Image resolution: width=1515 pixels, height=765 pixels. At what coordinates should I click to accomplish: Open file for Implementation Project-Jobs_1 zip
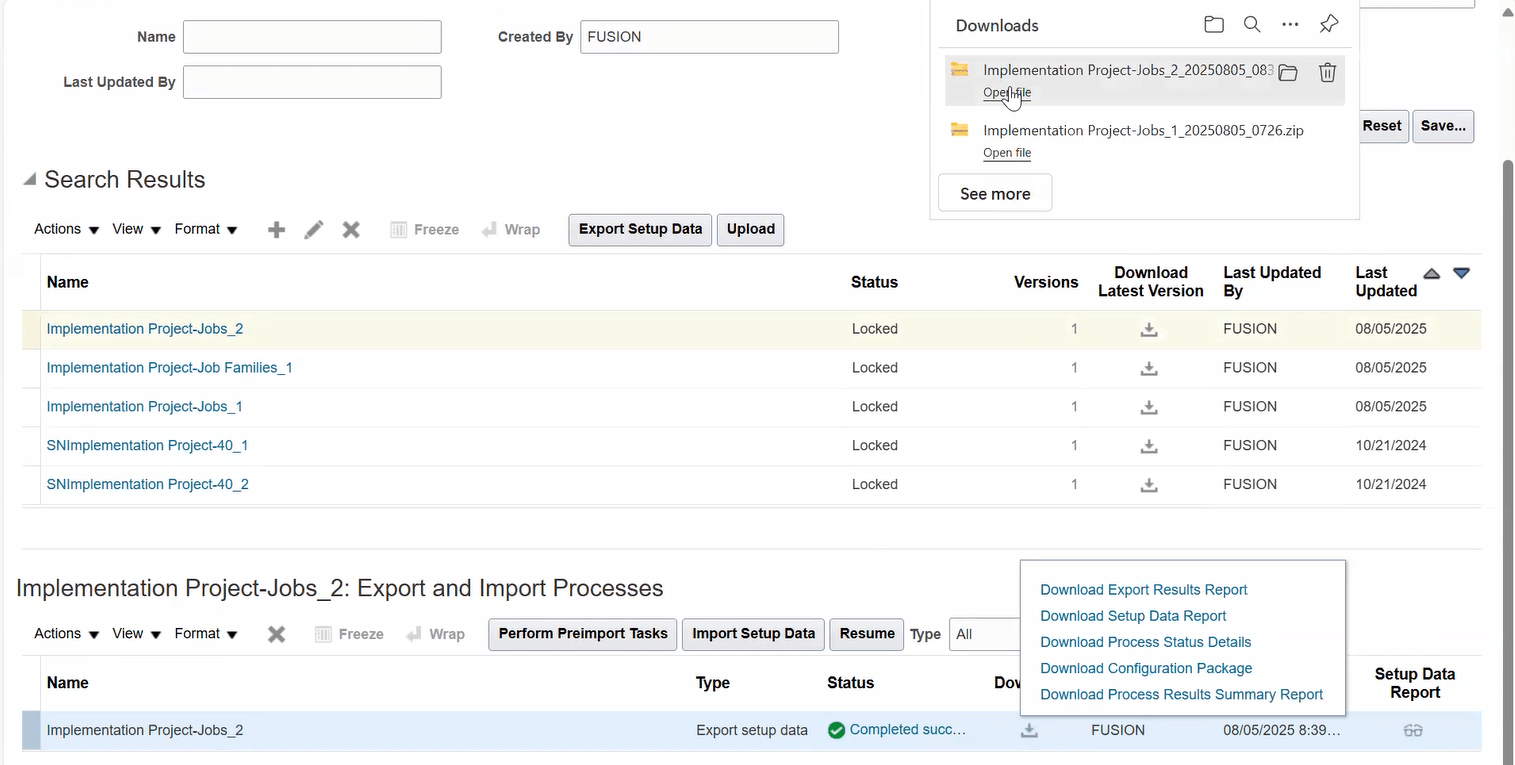(x=1007, y=153)
